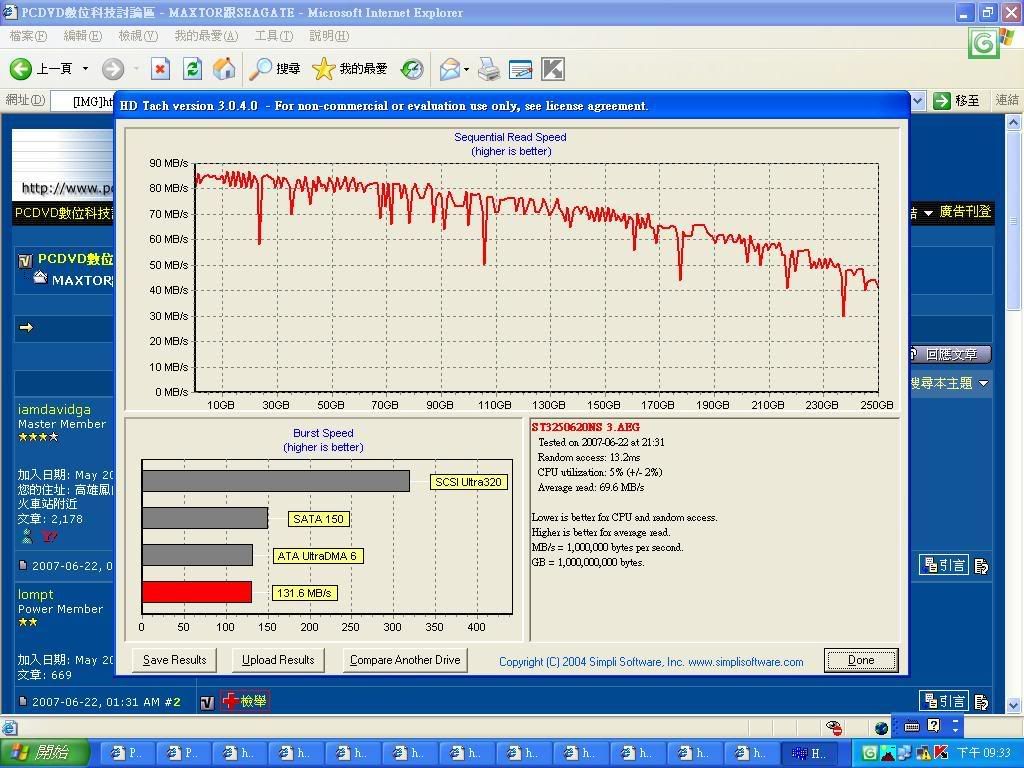
Task: Click the grey Forward arrow button
Action: (112, 69)
